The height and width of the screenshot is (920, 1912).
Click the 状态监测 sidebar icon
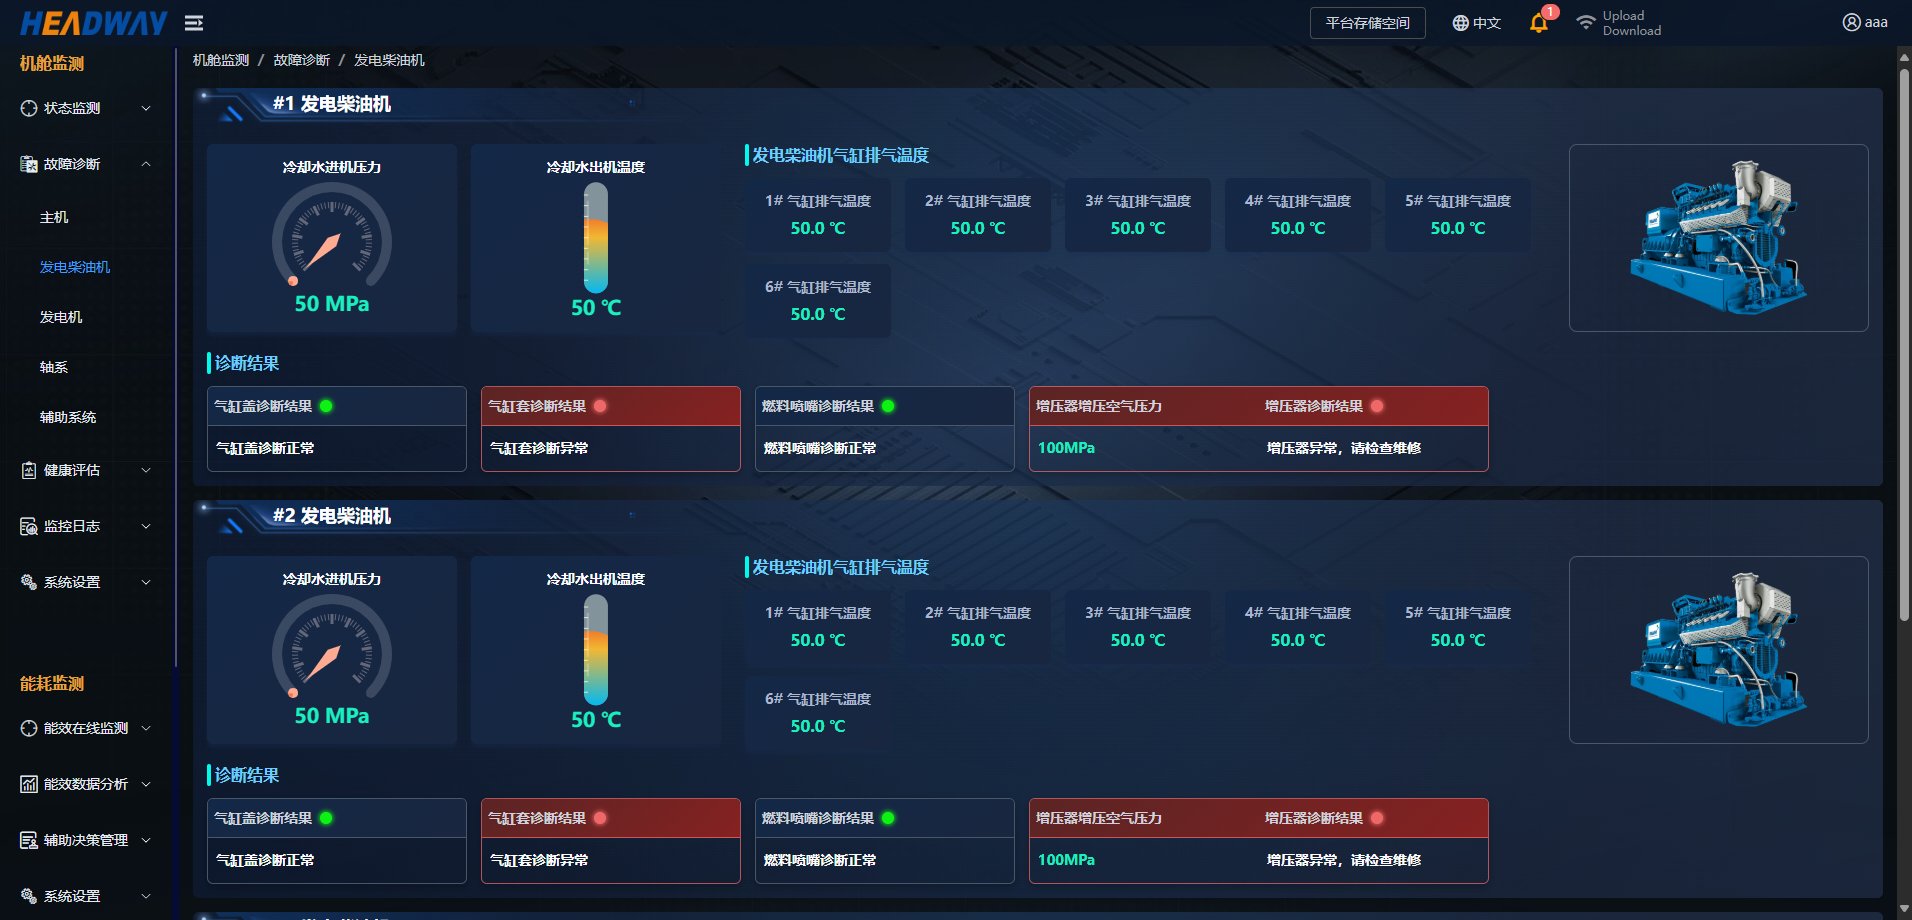point(29,108)
